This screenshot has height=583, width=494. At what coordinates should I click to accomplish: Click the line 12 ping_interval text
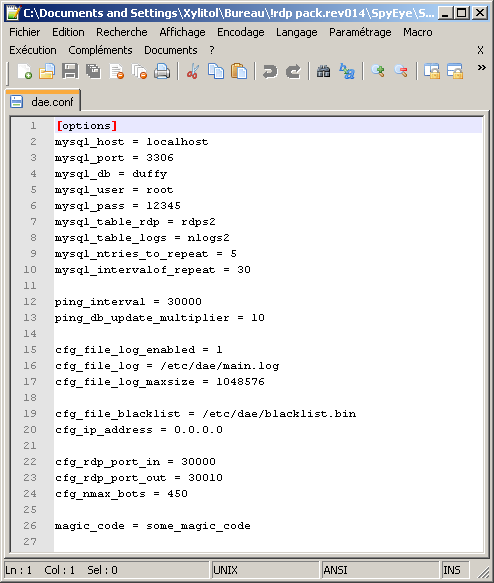coord(100,302)
